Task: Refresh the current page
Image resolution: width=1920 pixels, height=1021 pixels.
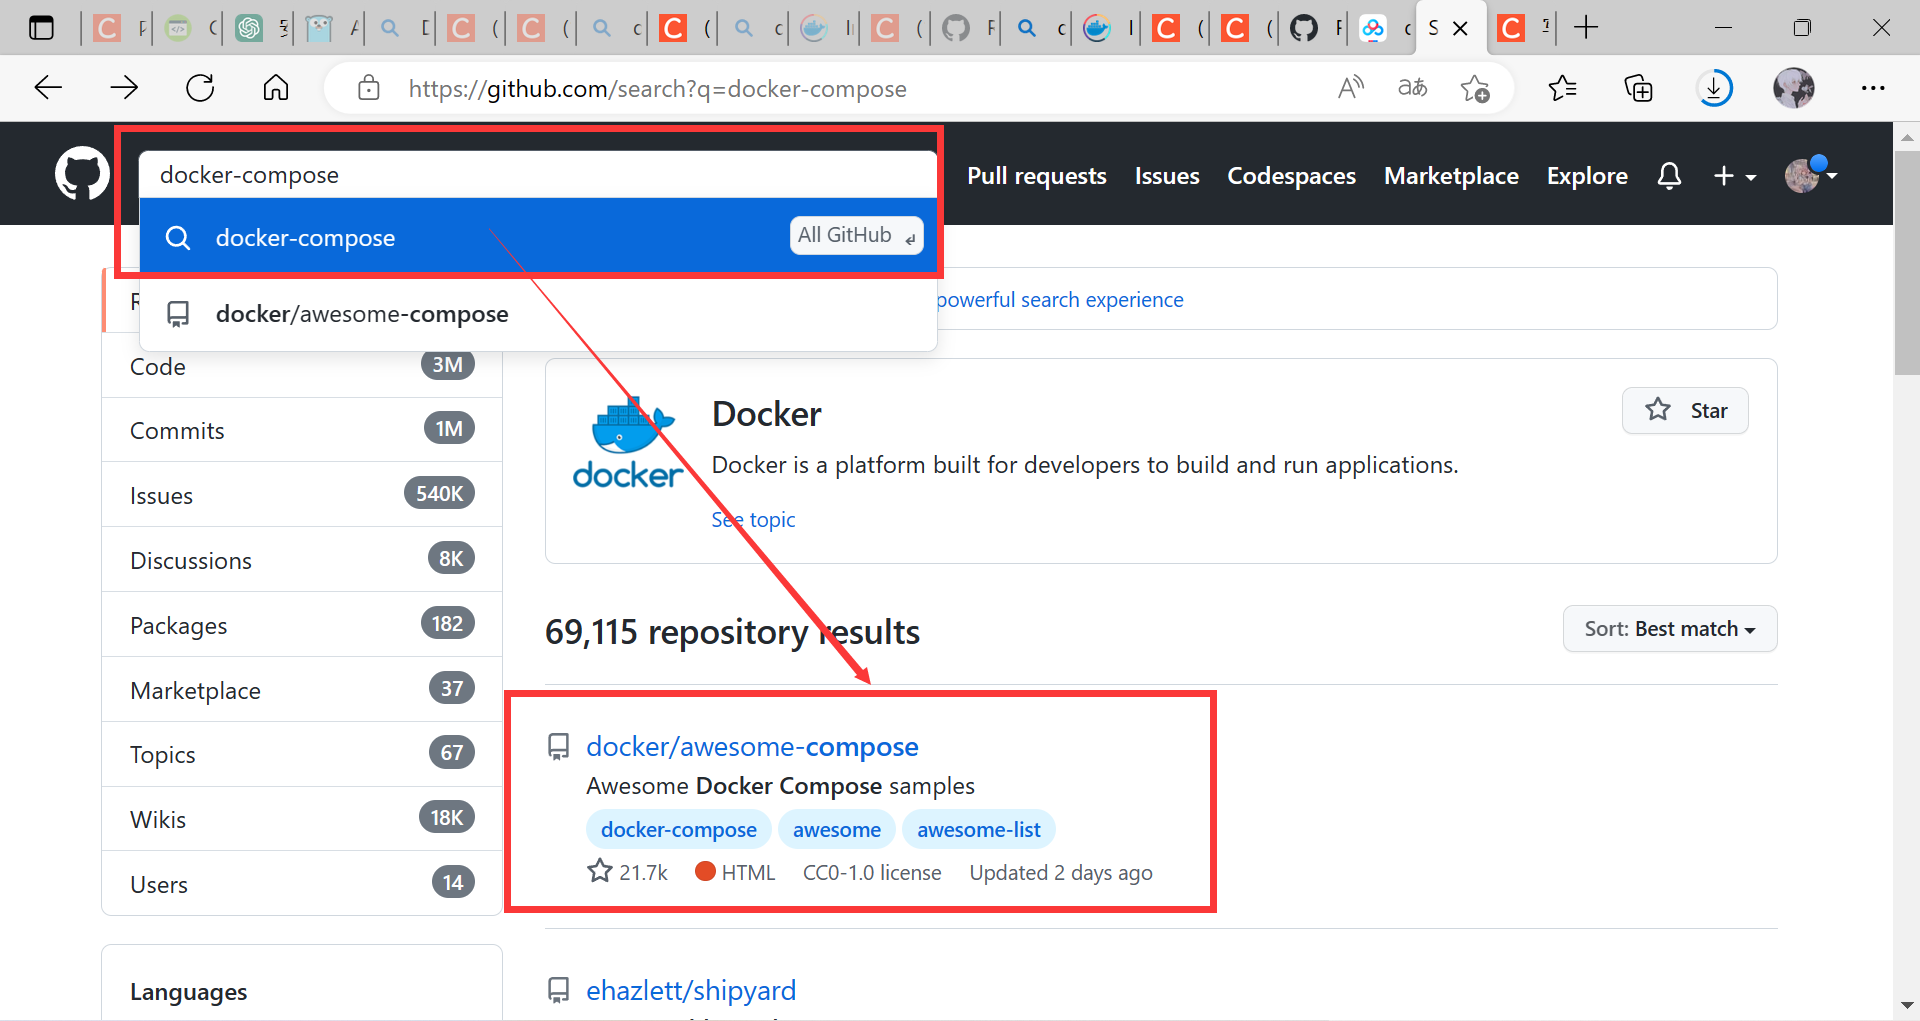Action: click(200, 88)
